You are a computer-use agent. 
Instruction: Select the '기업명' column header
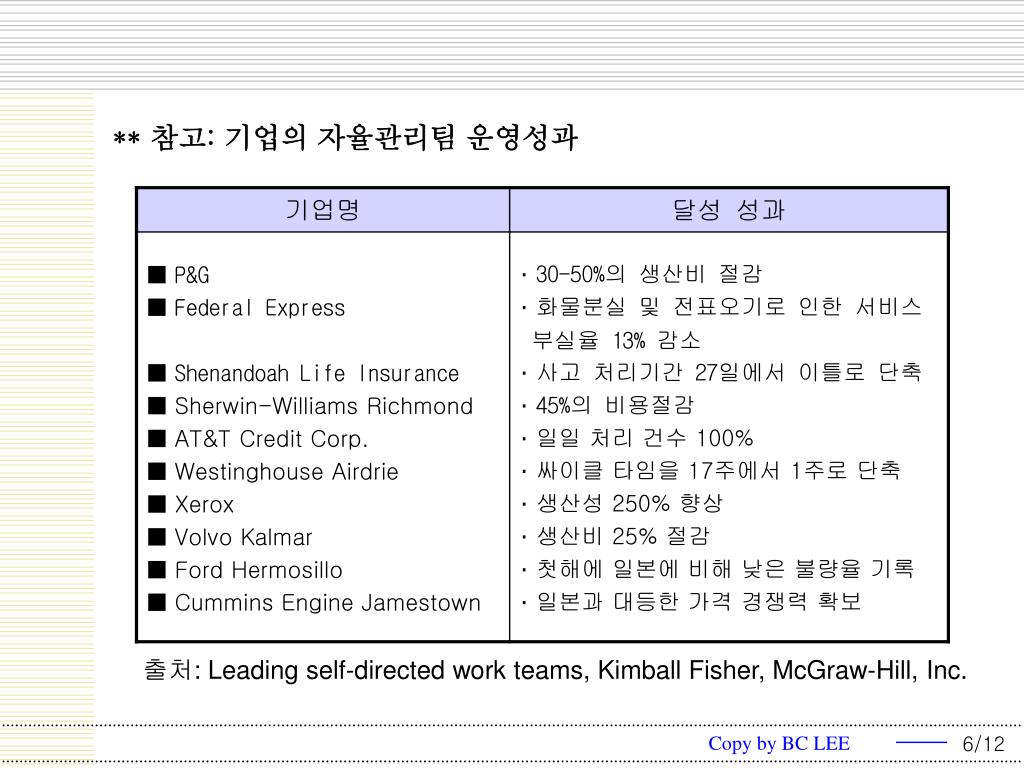323,210
